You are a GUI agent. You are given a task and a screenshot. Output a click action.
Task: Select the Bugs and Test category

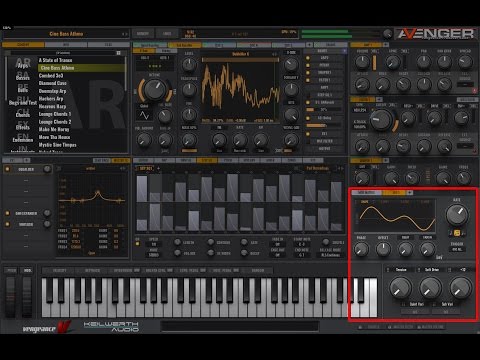pyautogui.click(x=23, y=101)
